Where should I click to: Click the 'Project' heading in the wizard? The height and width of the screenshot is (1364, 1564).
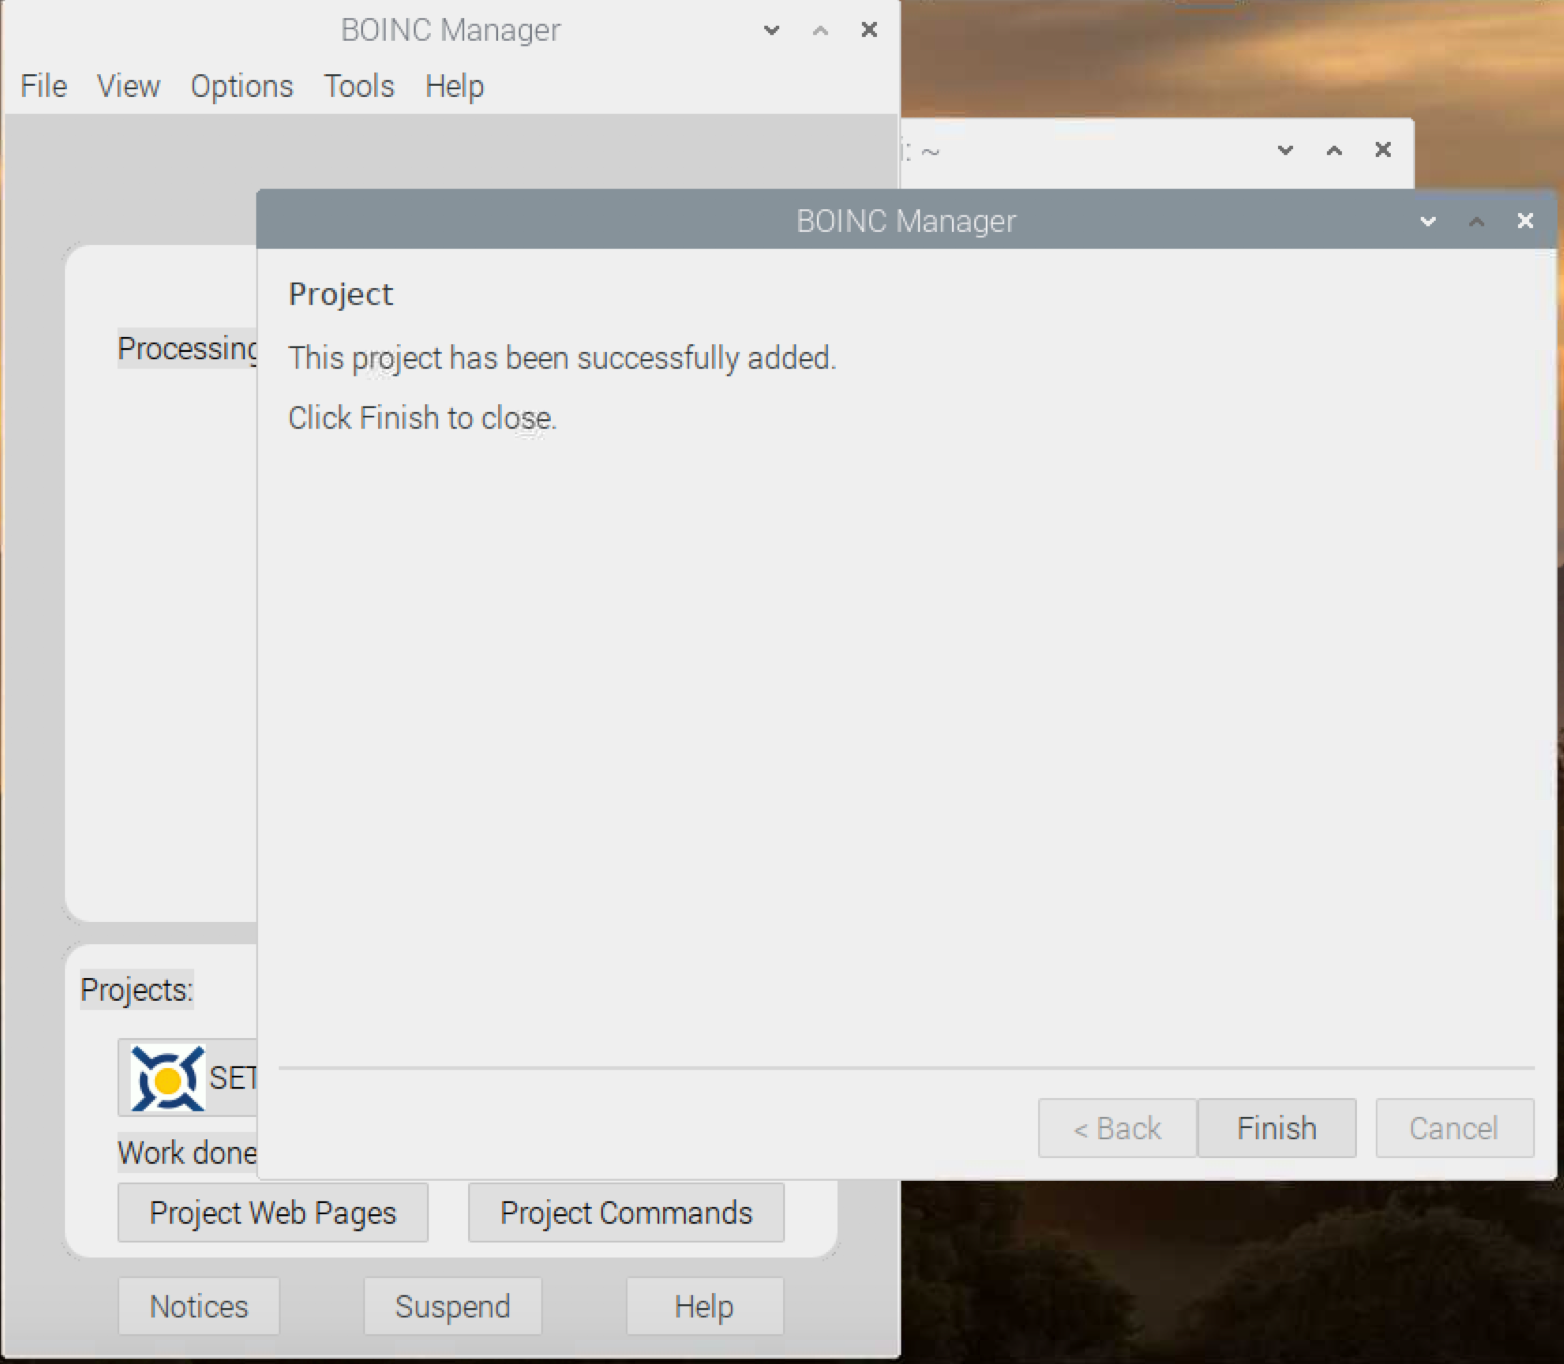341,294
